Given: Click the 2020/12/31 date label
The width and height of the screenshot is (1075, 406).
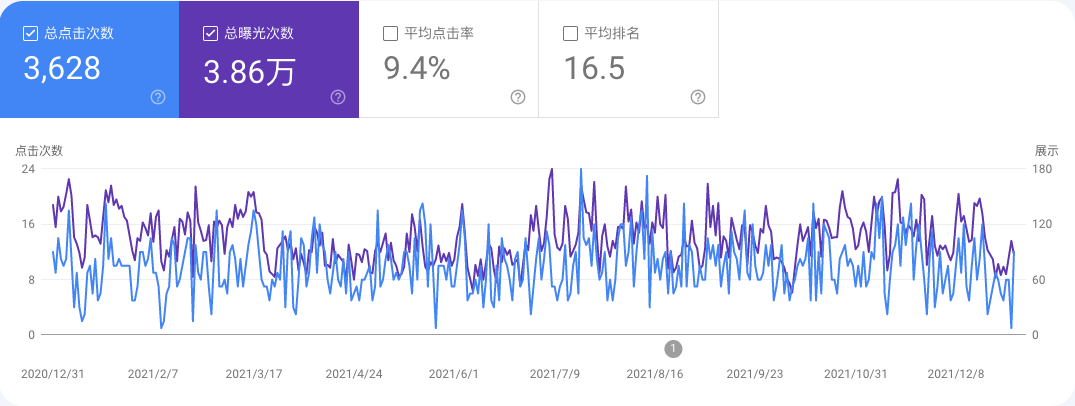Looking at the screenshot, I should pyautogui.click(x=54, y=374).
